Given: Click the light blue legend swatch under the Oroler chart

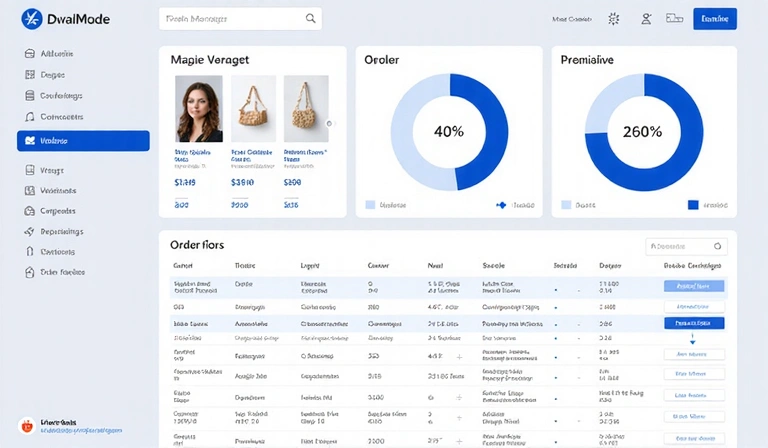Looking at the screenshot, I should click(x=370, y=205).
